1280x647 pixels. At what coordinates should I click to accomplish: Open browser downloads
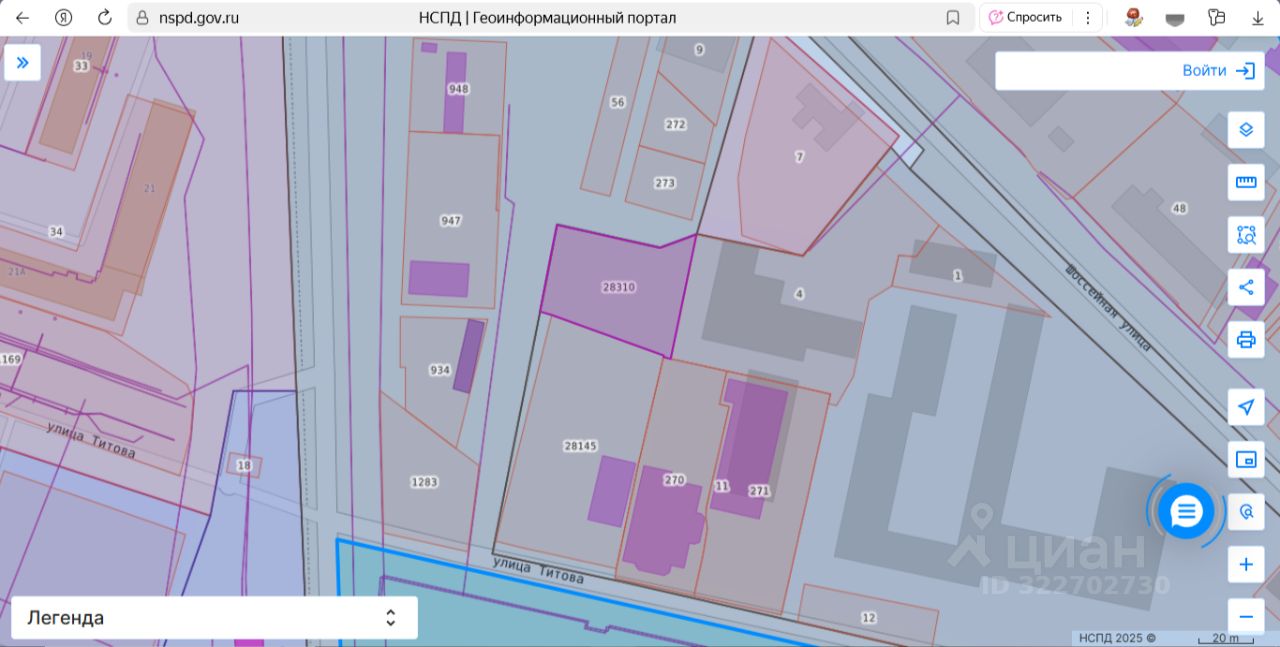(1258, 17)
